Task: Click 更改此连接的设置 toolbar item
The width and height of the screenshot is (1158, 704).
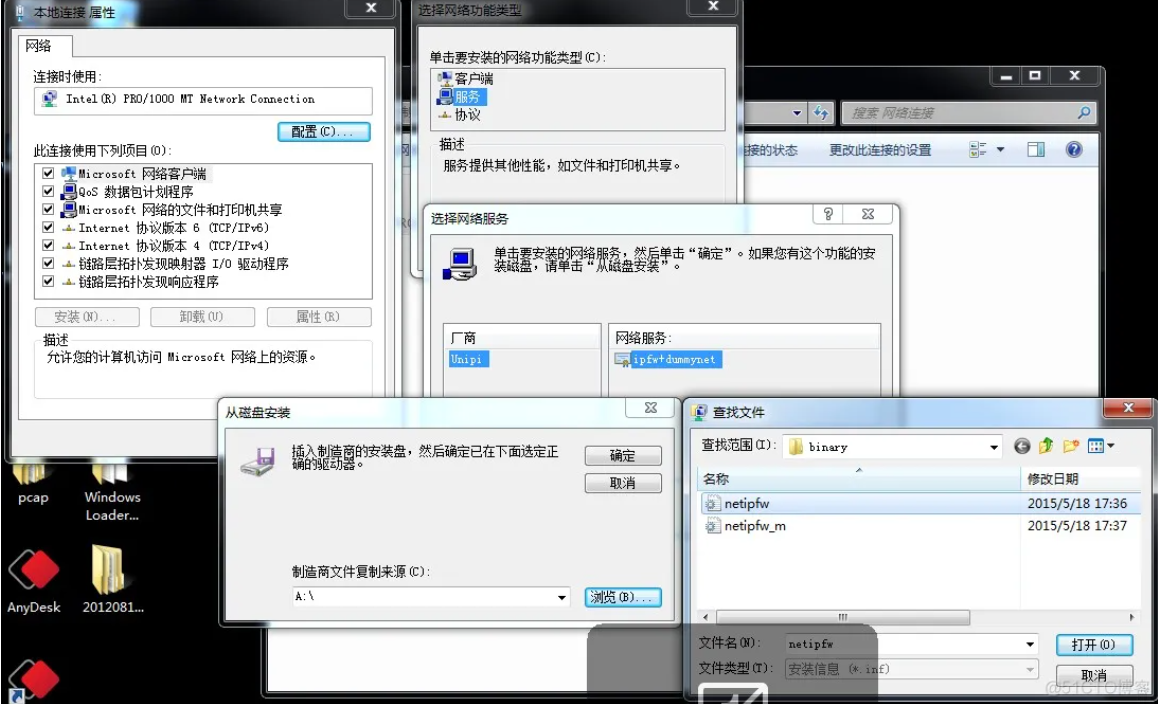Action: point(880,151)
